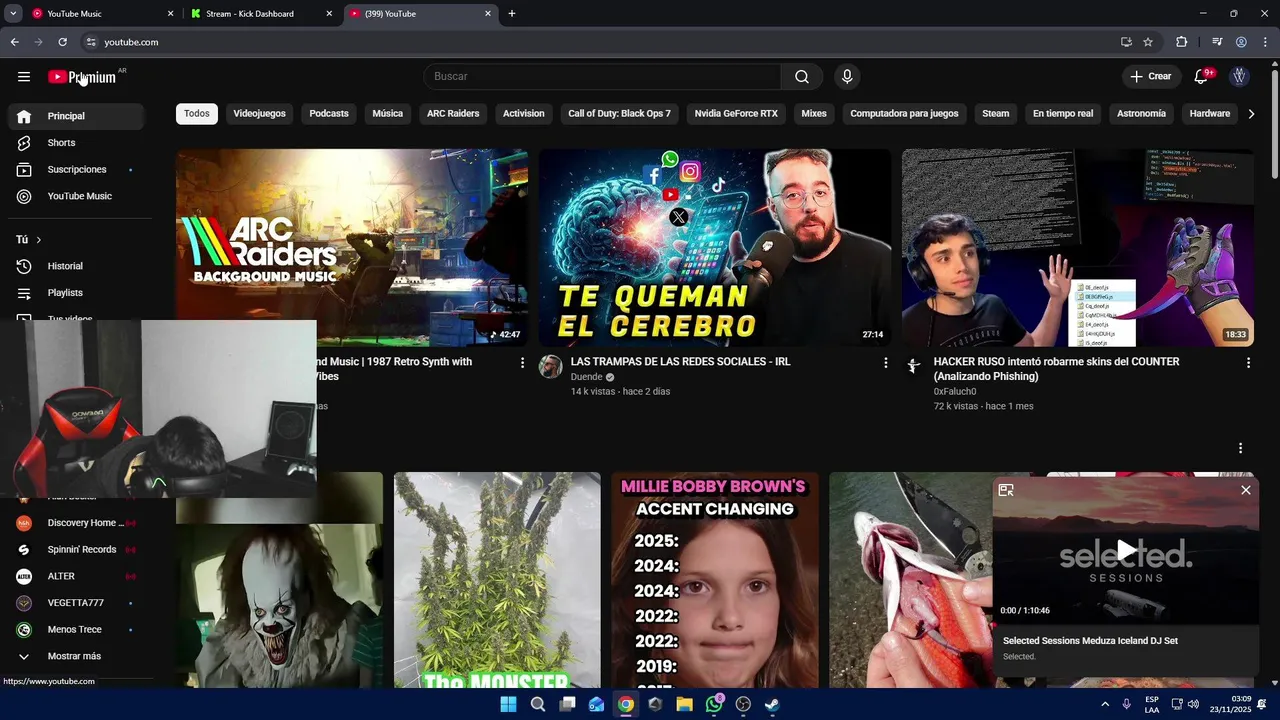Open the ARC Raiders Background Music thumbnail
The image size is (1280, 720).
(352, 248)
